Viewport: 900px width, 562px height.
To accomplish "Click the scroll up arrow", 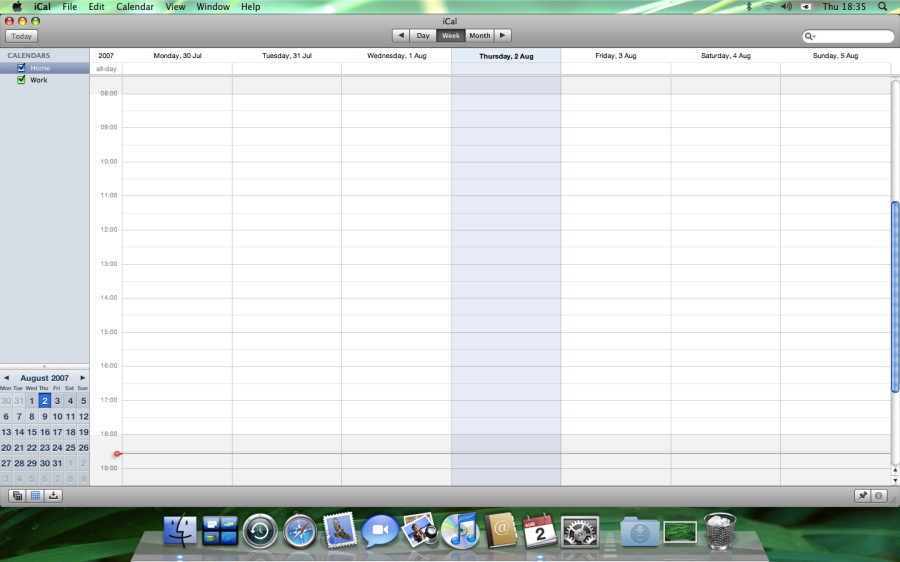I will (895, 470).
